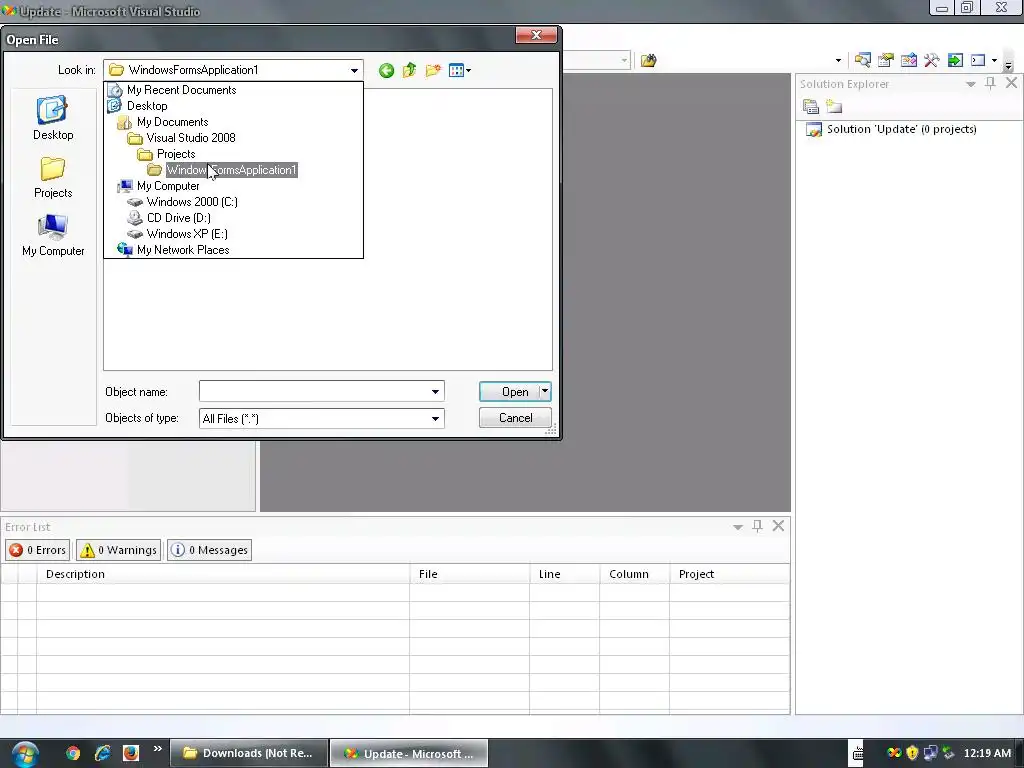Select the Windows XP (E:) drive

187,234
